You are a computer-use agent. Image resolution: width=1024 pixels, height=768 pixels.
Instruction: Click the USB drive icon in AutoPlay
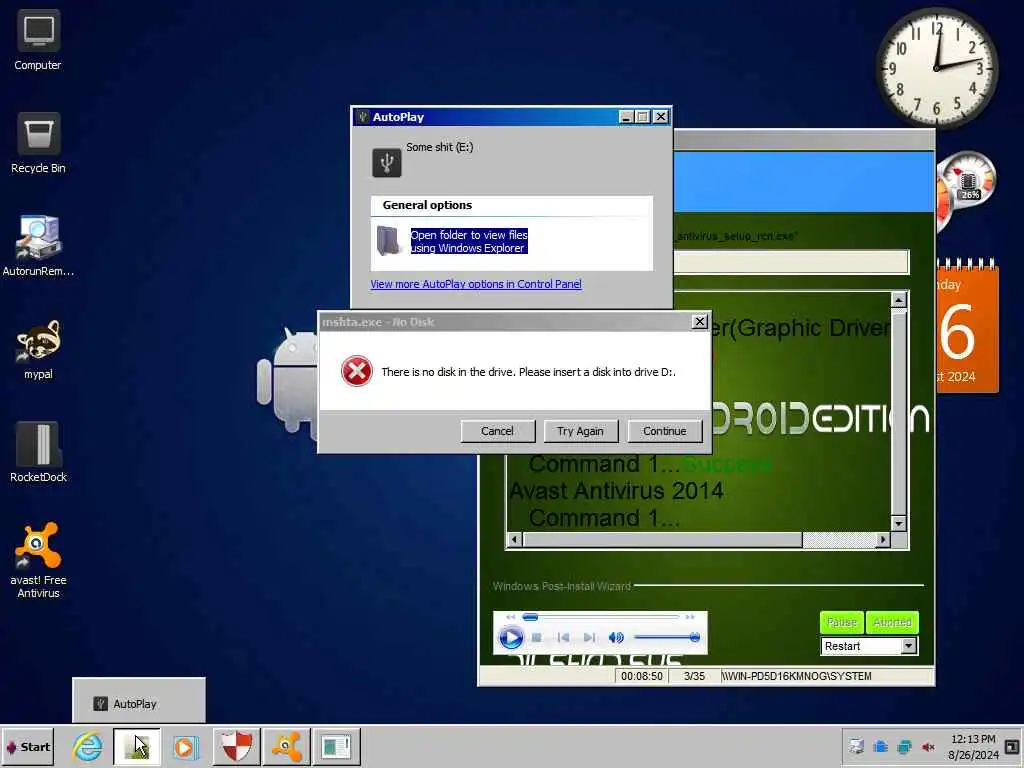click(x=387, y=162)
